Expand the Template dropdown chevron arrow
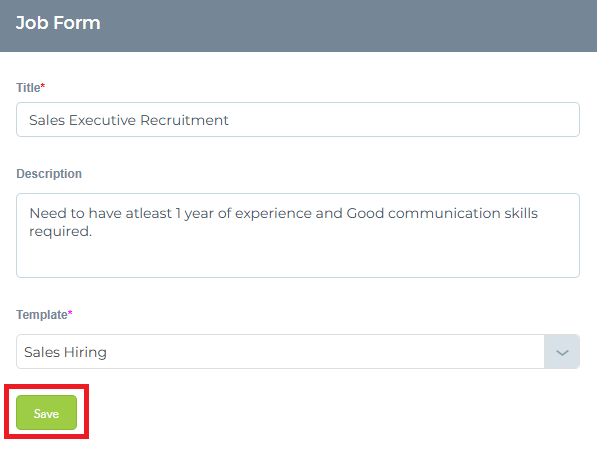The height and width of the screenshot is (458, 597). [562, 352]
